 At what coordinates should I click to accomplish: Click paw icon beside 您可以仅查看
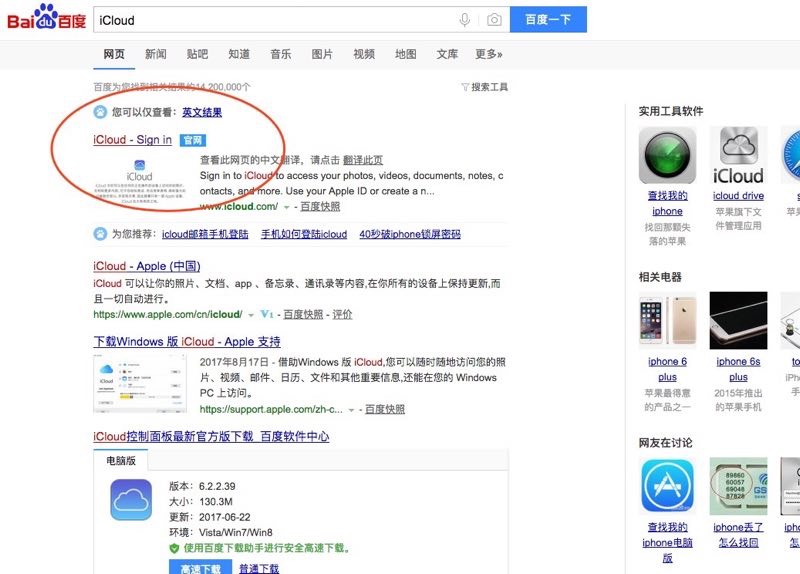click(x=100, y=112)
